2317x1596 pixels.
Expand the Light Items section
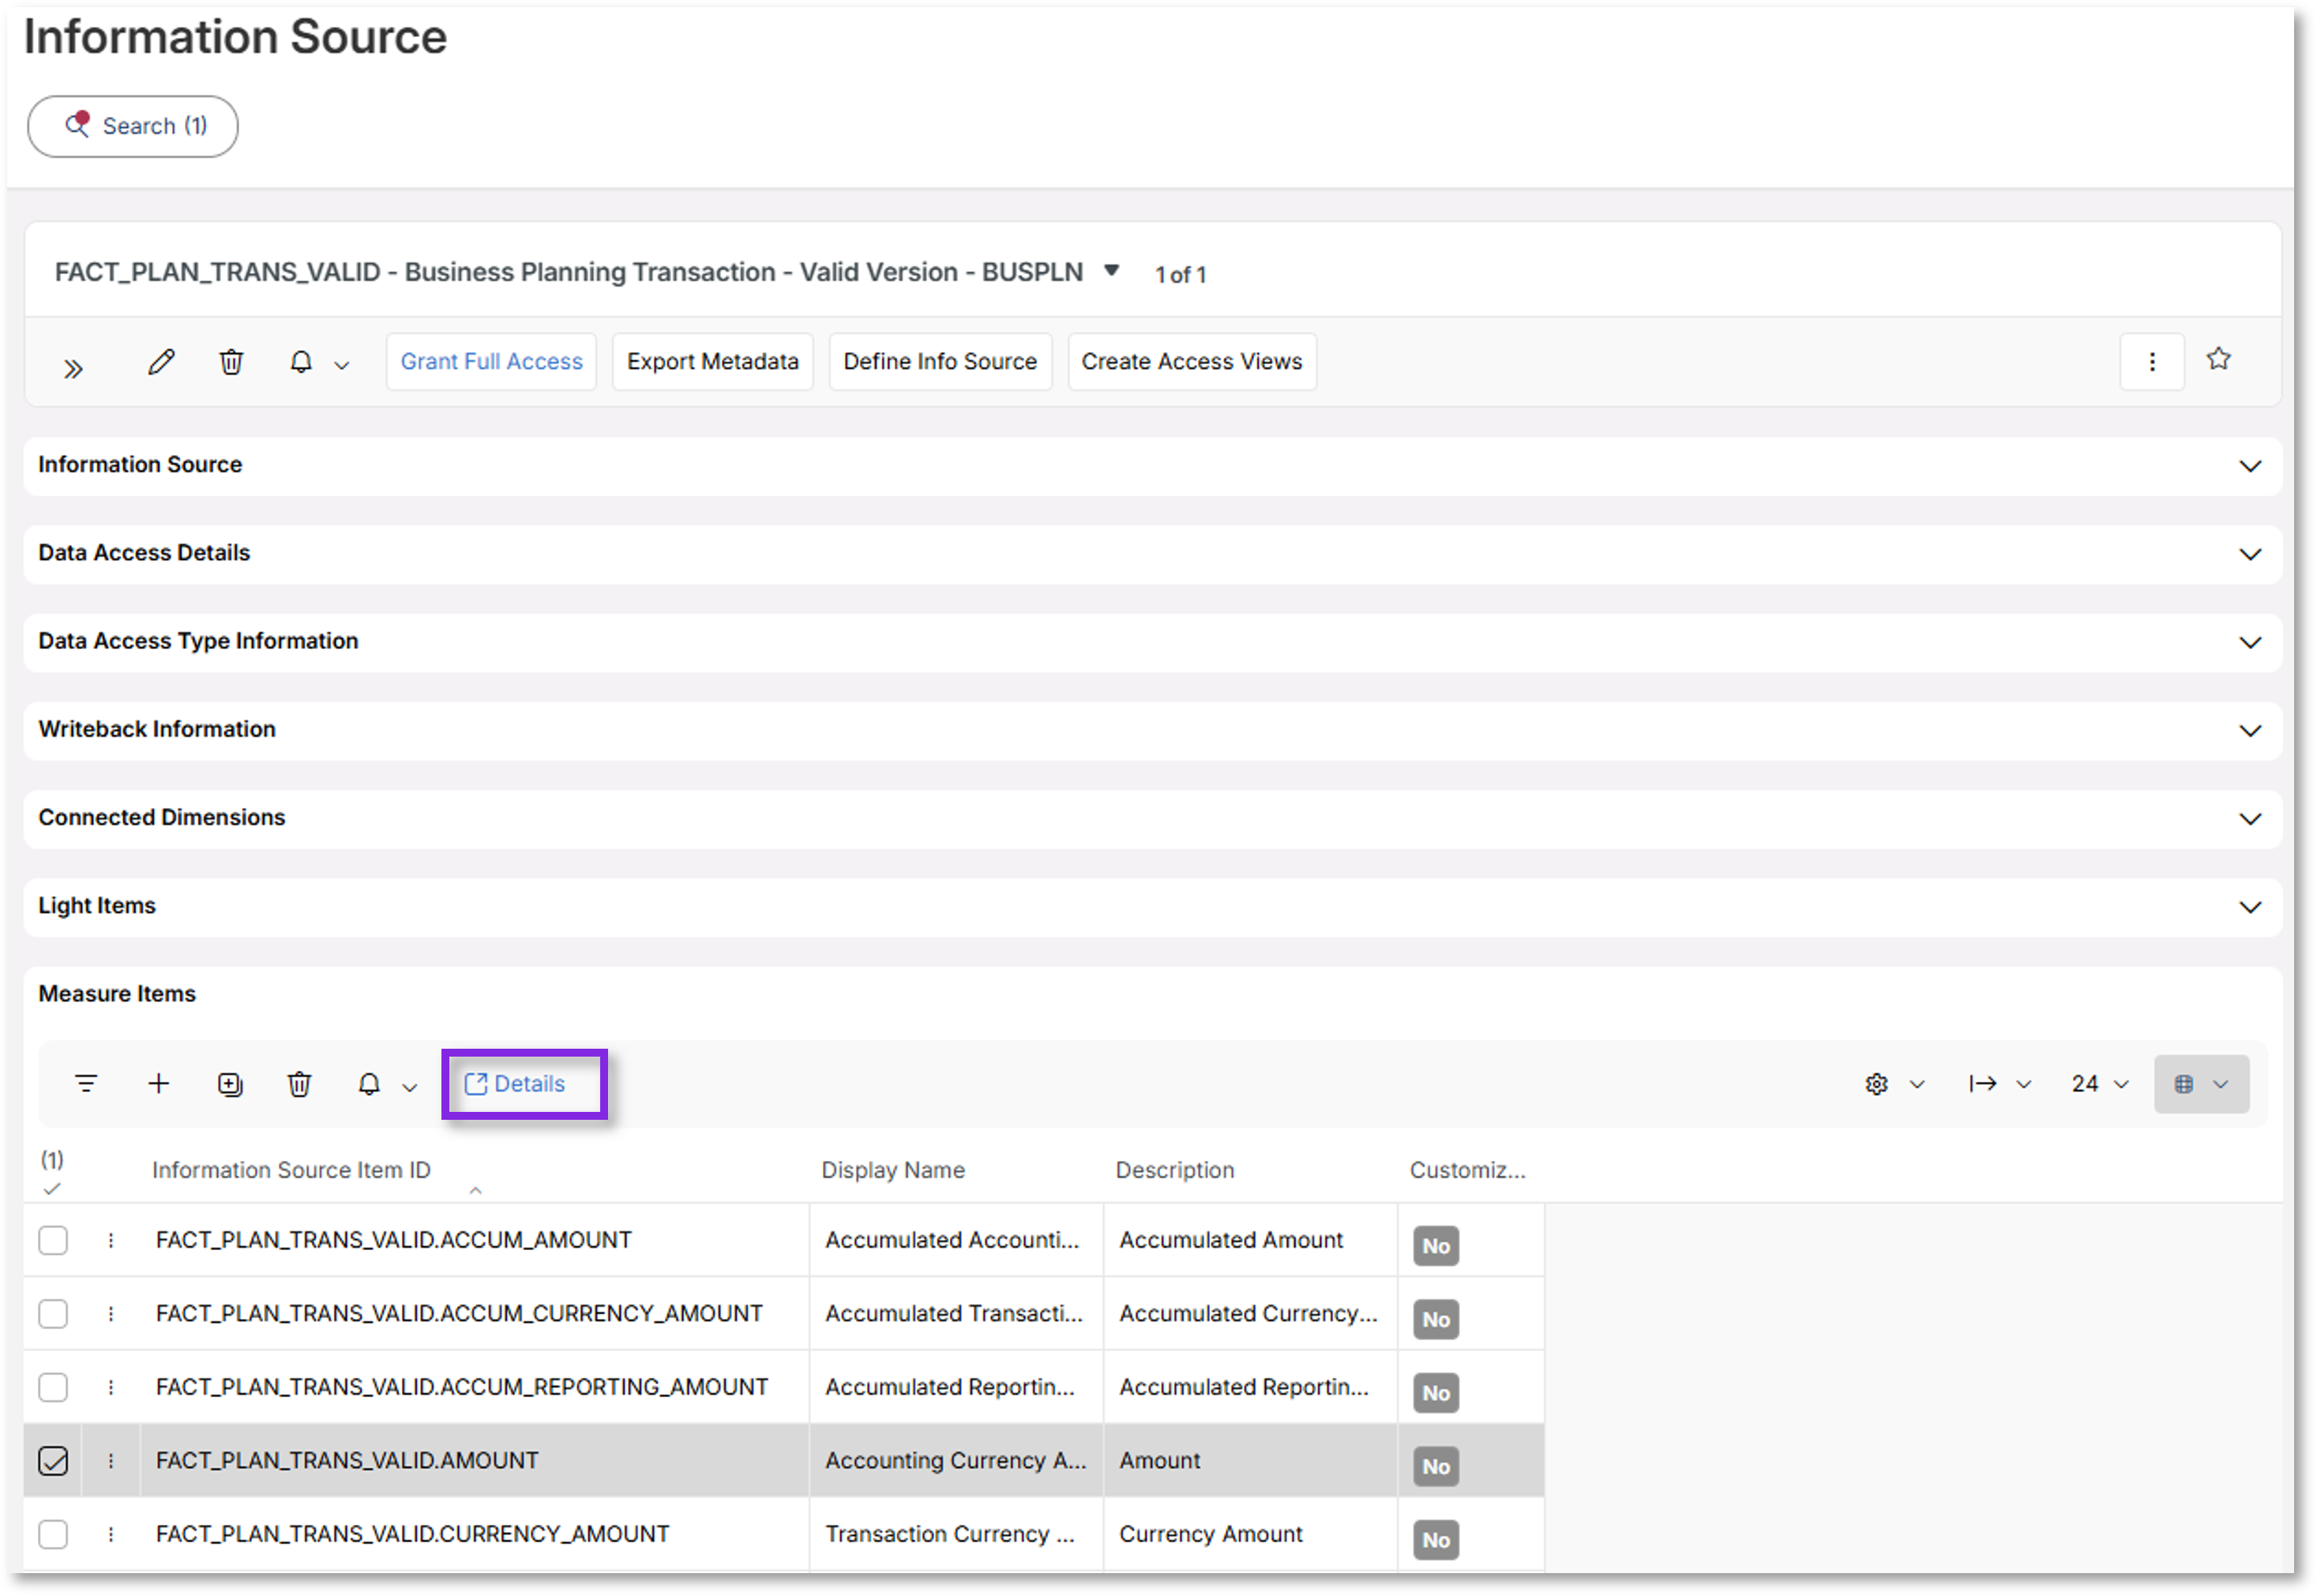tap(2249, 906)
